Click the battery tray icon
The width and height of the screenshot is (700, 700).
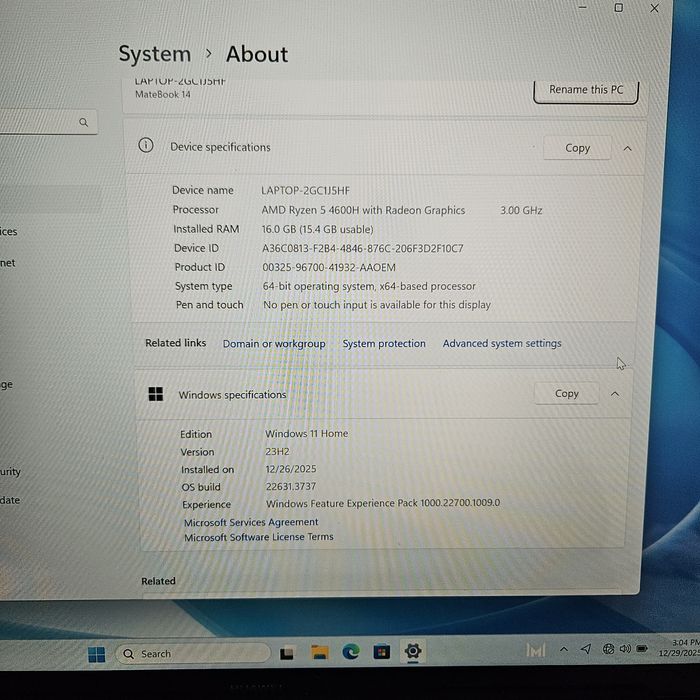642,648
